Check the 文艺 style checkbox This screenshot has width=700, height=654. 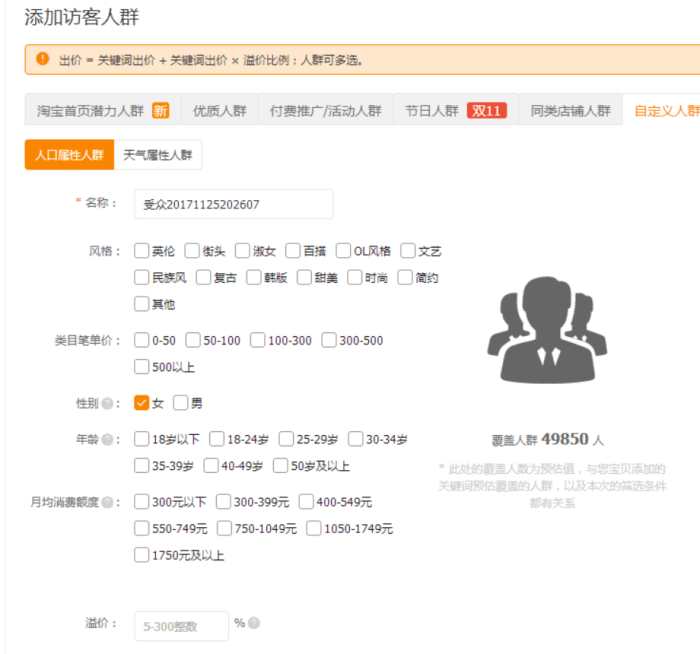tap(408, 251)
